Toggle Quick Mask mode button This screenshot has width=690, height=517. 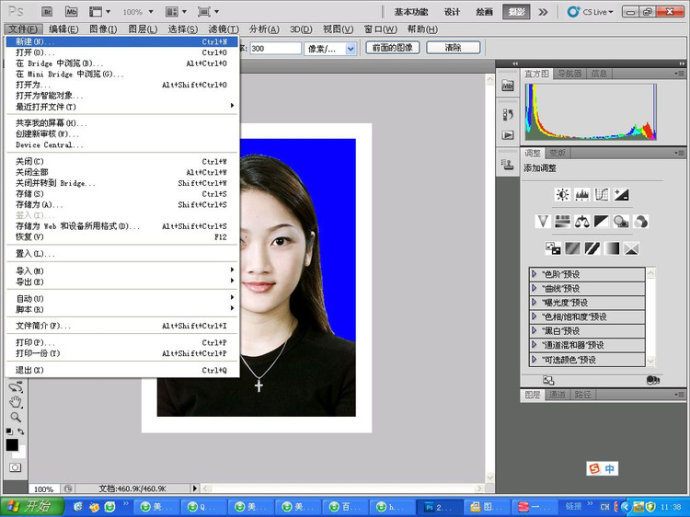15,467
